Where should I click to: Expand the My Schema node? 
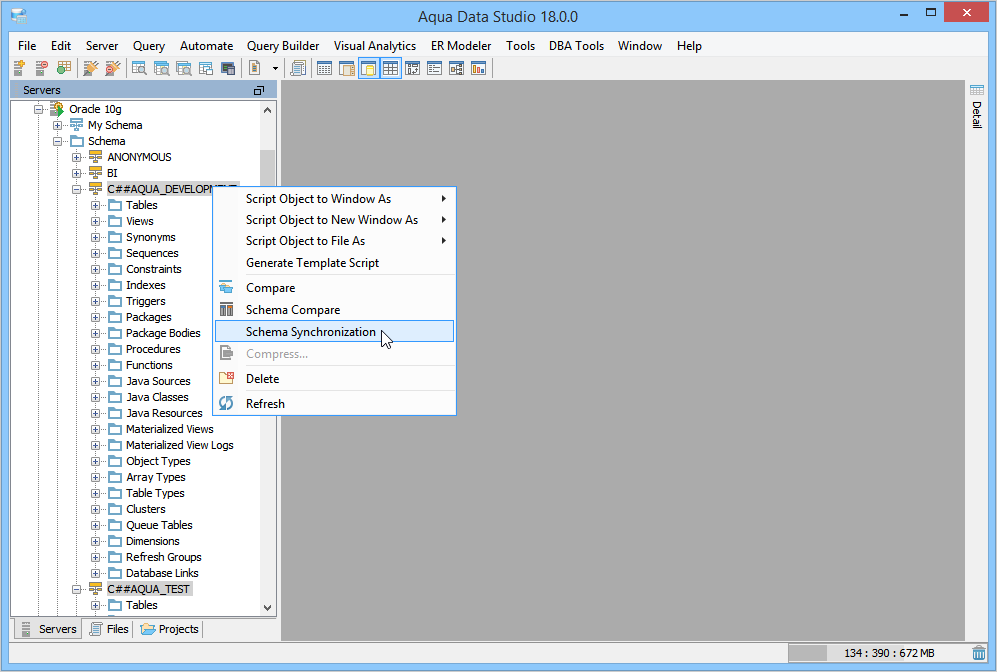tap(57, 125)
